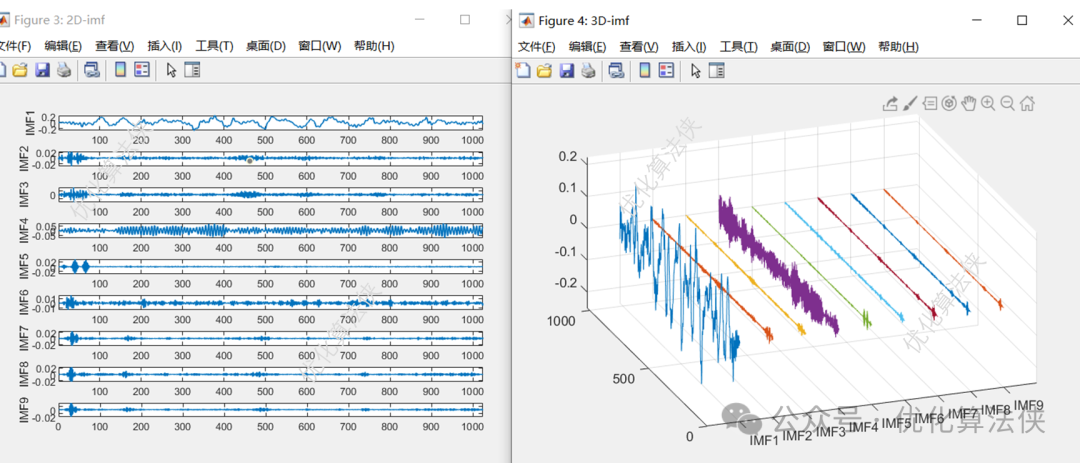Click Link Plot icon in Figure 3 toolbar

click(92, 70)
